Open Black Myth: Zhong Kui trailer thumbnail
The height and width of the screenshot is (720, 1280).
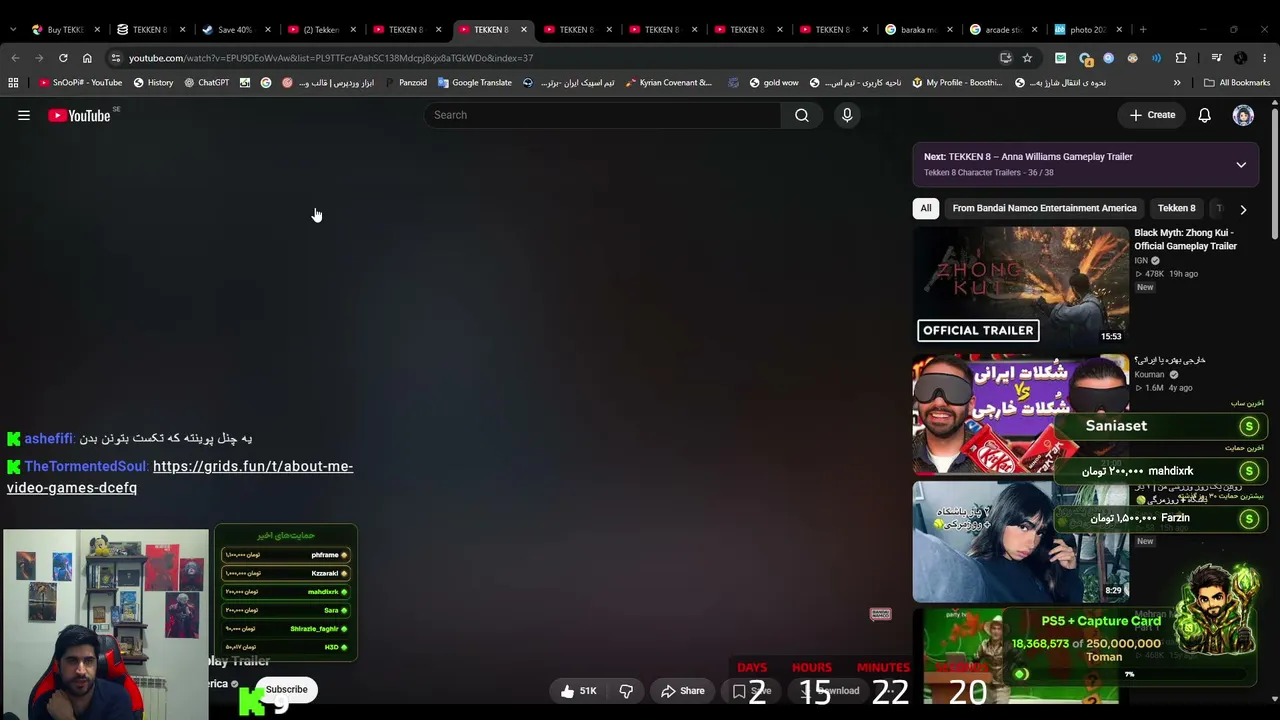(1020, 285)
